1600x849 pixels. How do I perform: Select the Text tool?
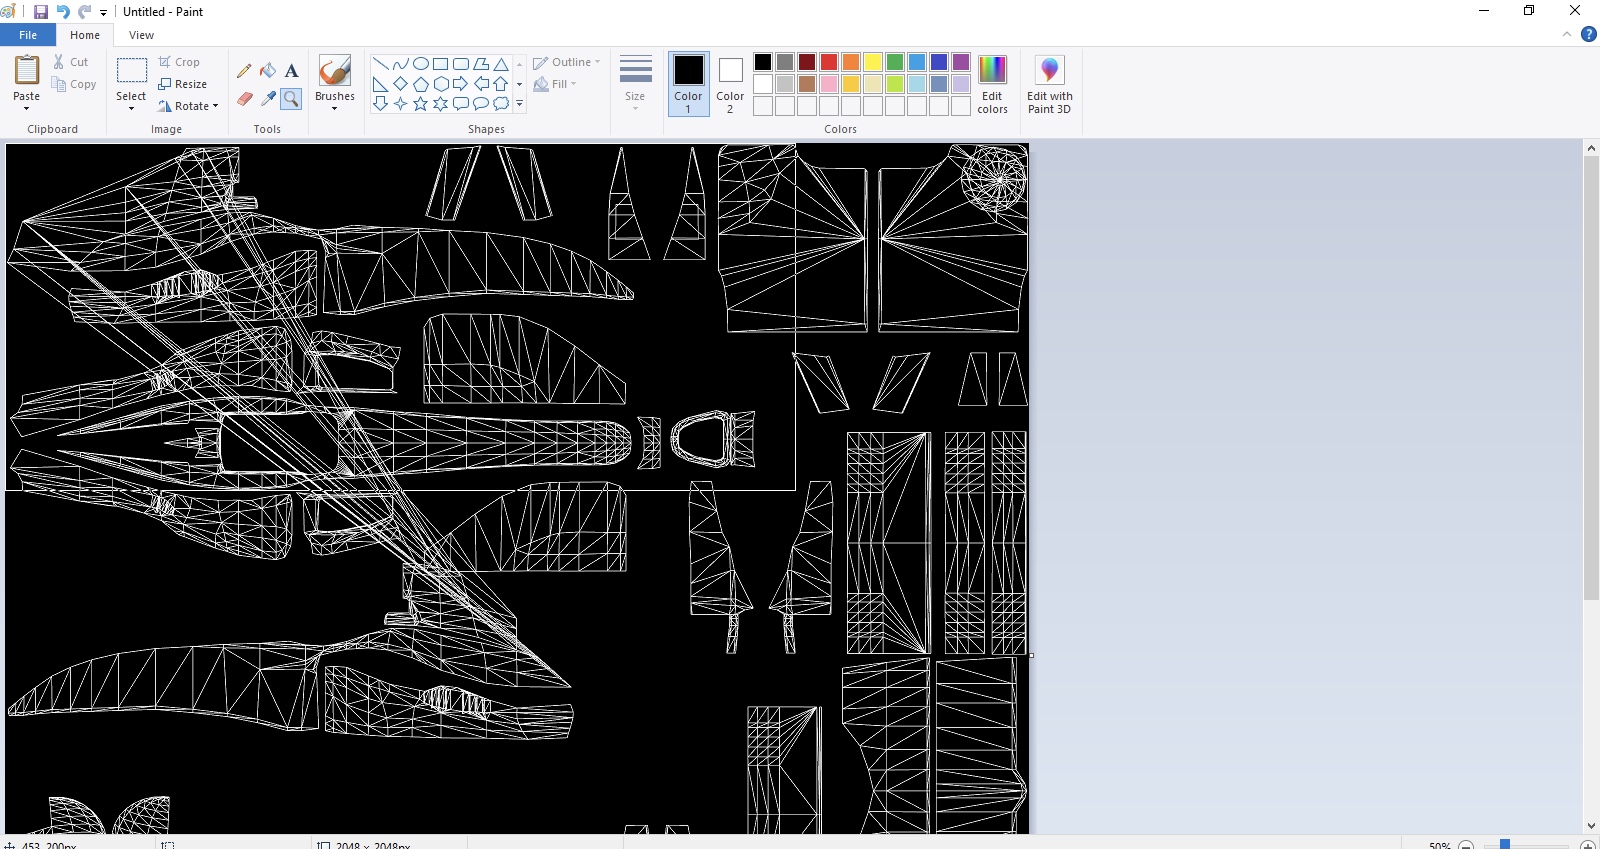(x=291, y=71)
